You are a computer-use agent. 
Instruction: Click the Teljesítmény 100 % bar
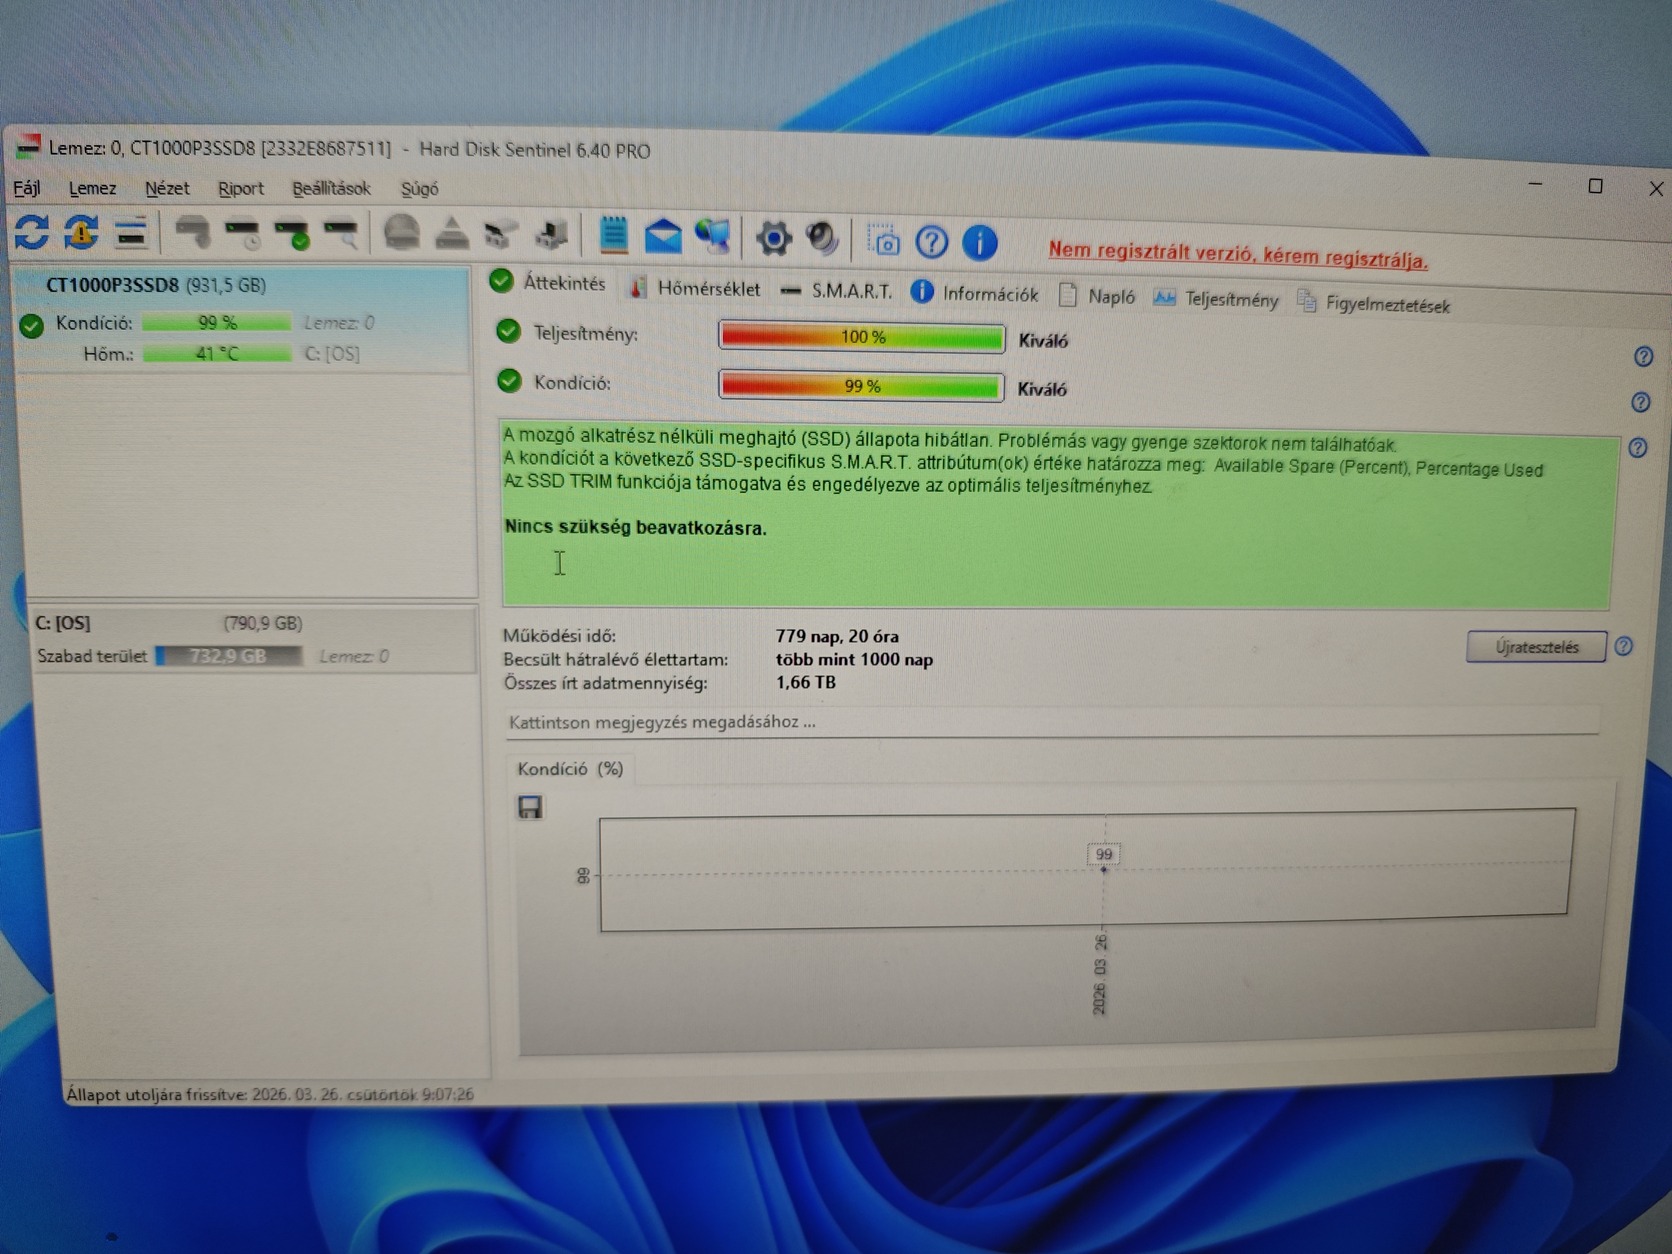pyautogui.click(x=861, y=336)
